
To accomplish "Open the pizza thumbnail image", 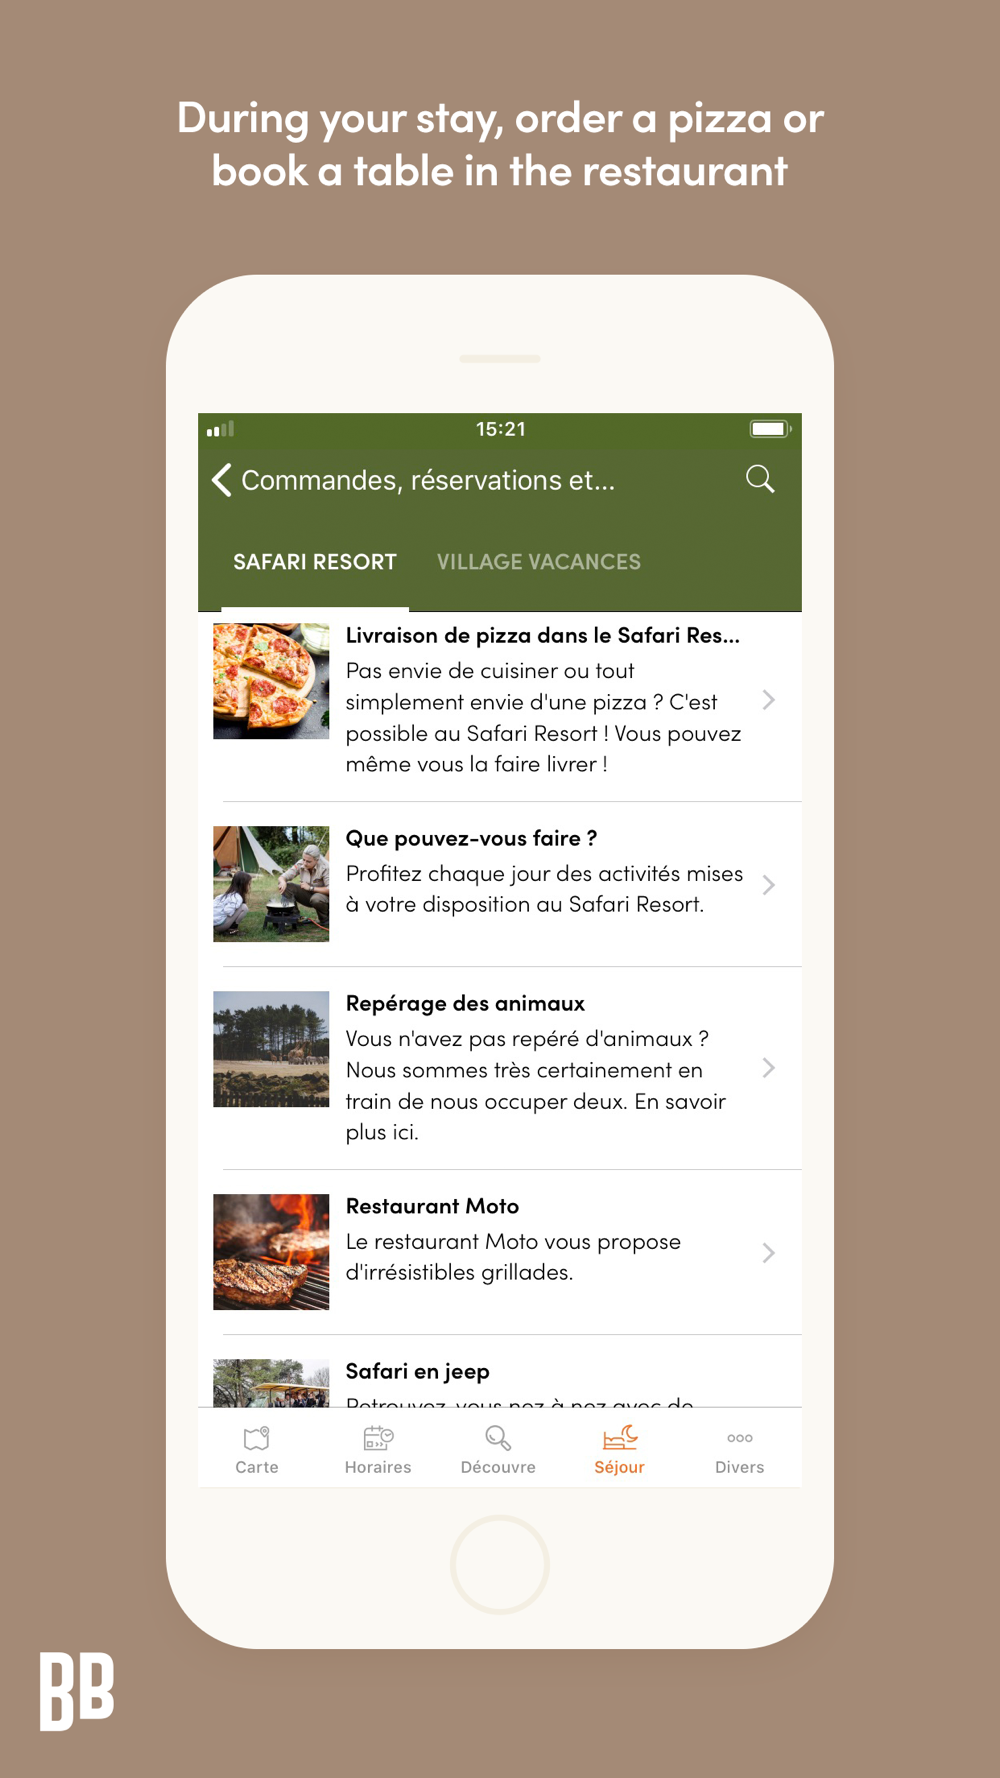I will click(x=271, y=681).
